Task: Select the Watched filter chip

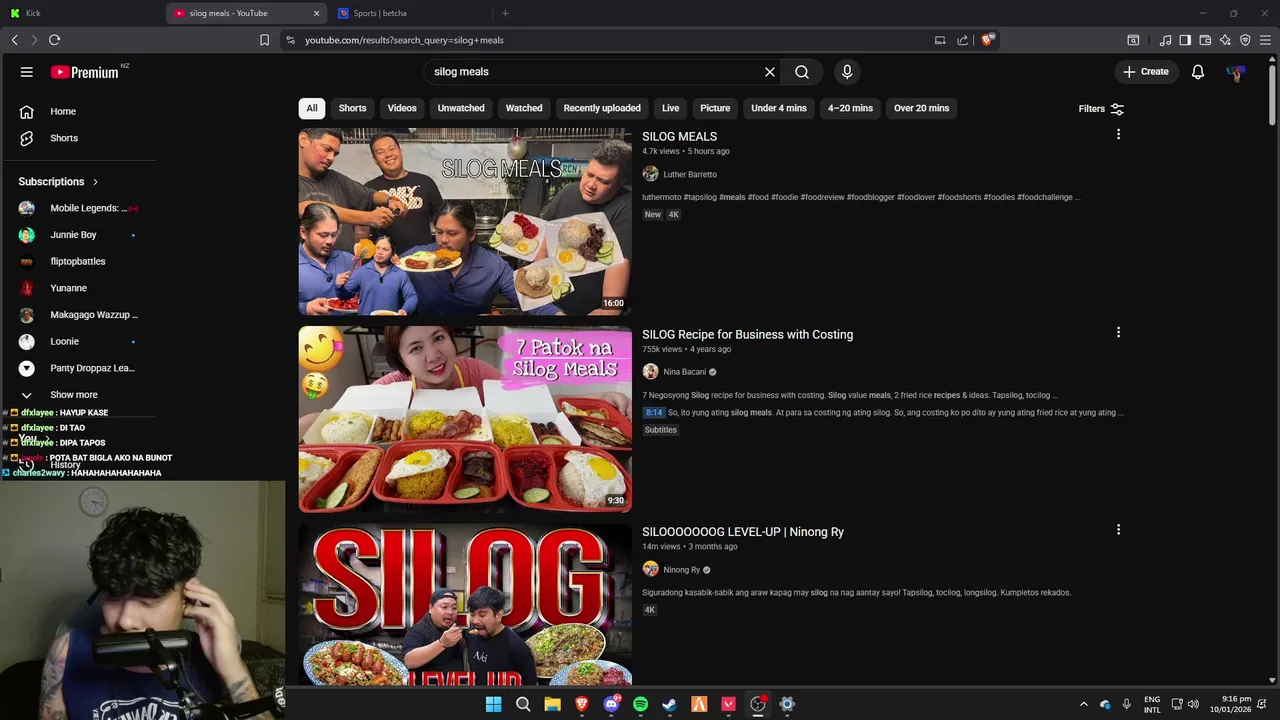Action: point(524,108)
